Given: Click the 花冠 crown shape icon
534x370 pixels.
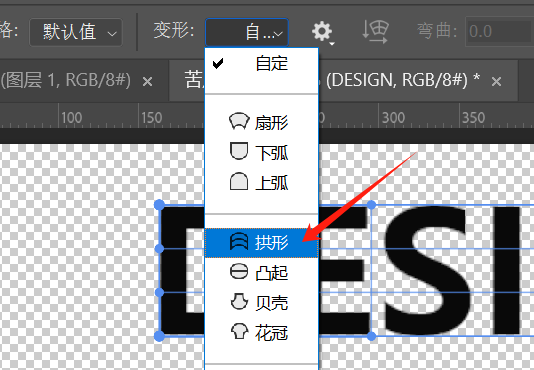Looking at the screenshot, I should tap(239, 332).
